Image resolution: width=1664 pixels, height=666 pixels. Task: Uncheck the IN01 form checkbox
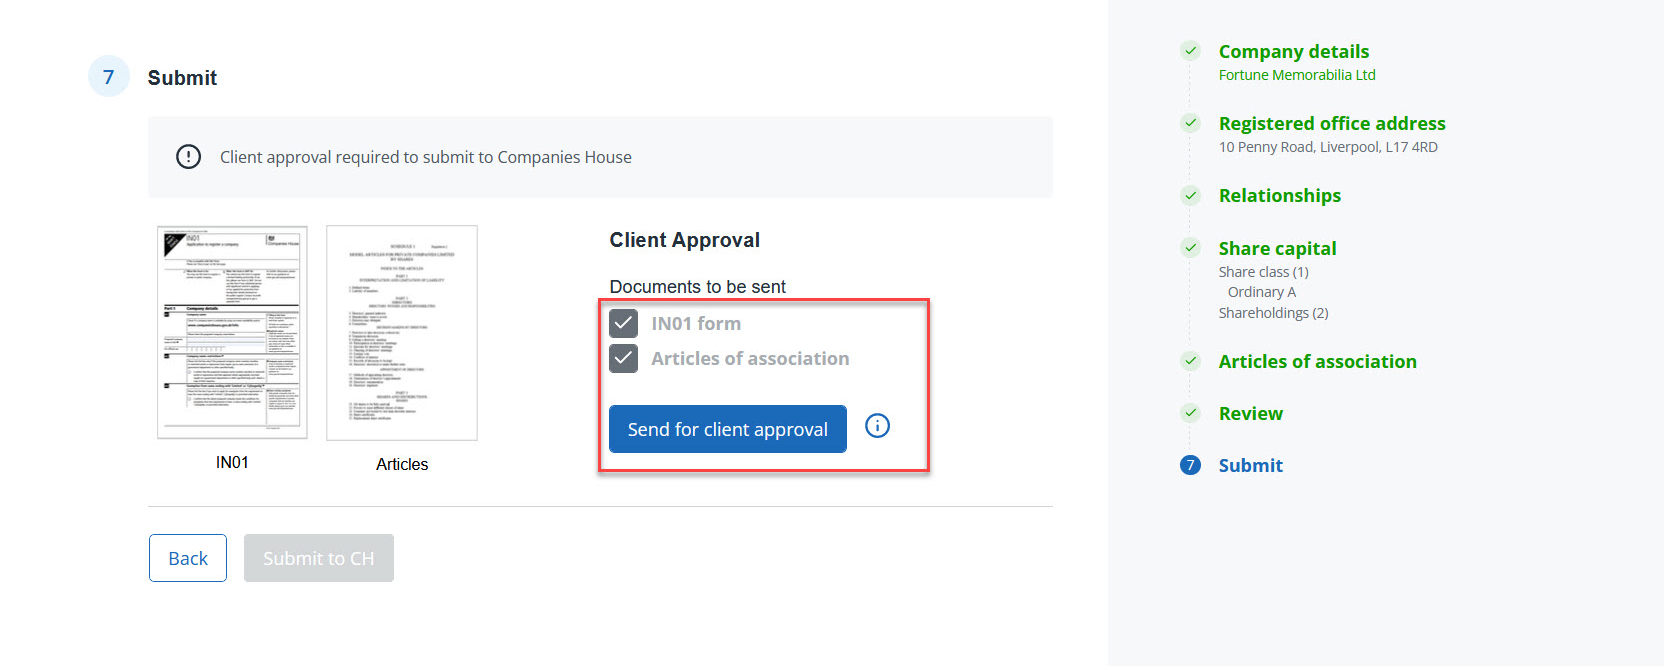click(624, 323)
